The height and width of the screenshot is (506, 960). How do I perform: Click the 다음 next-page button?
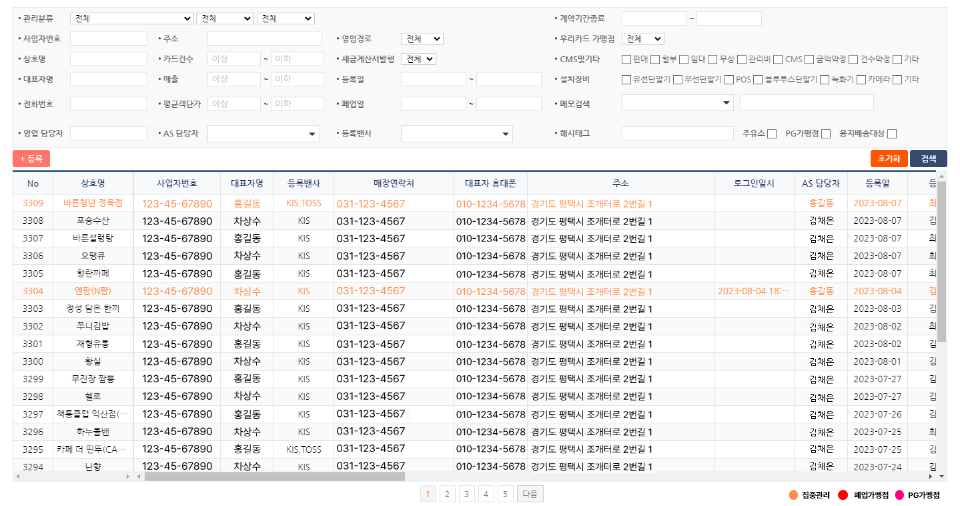click(x=530, y=494)
